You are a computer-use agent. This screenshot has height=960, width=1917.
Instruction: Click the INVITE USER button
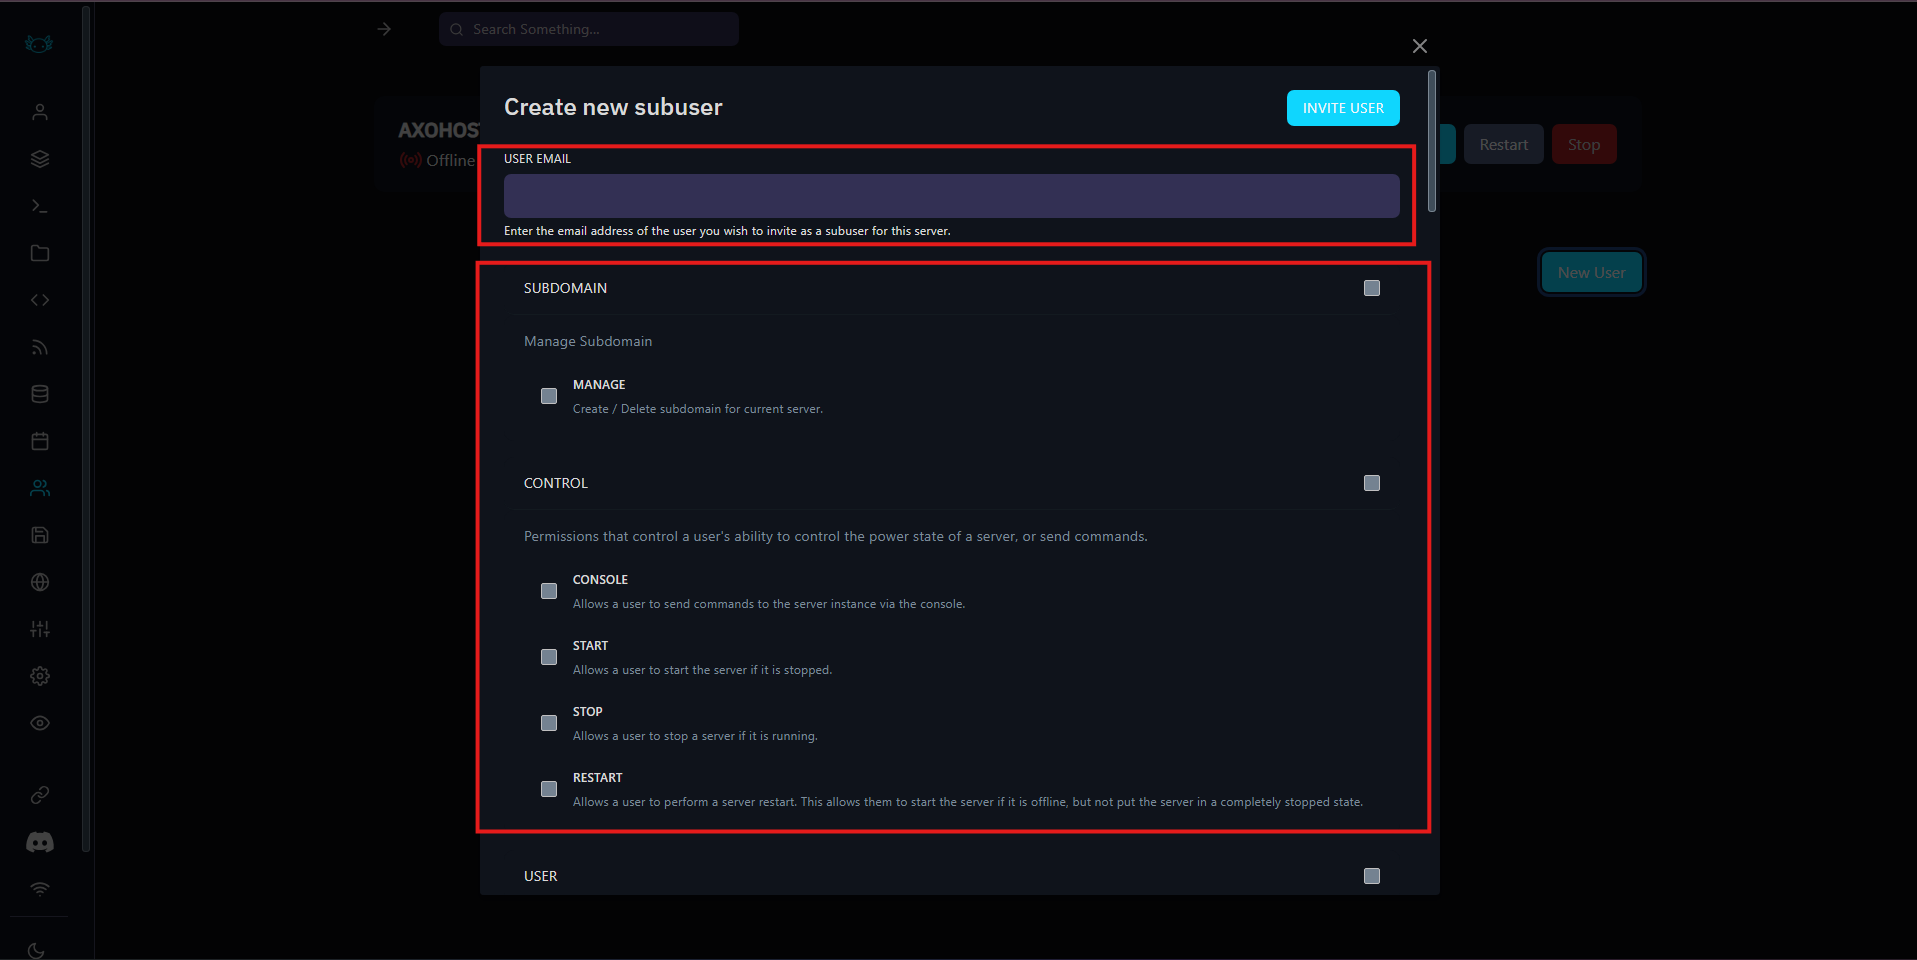click(x=1343, y=108)
